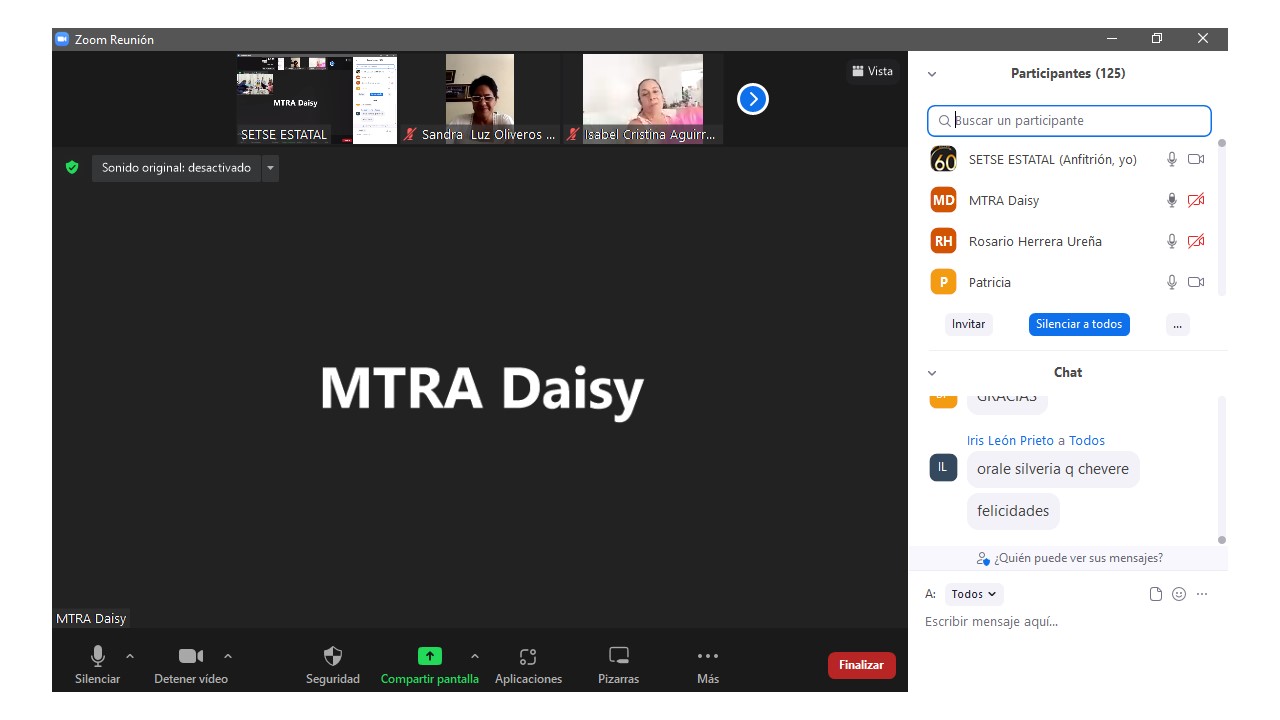Expand the Sonido original dropdown arrow
The image size is (1280, 720).
point(270,168)
